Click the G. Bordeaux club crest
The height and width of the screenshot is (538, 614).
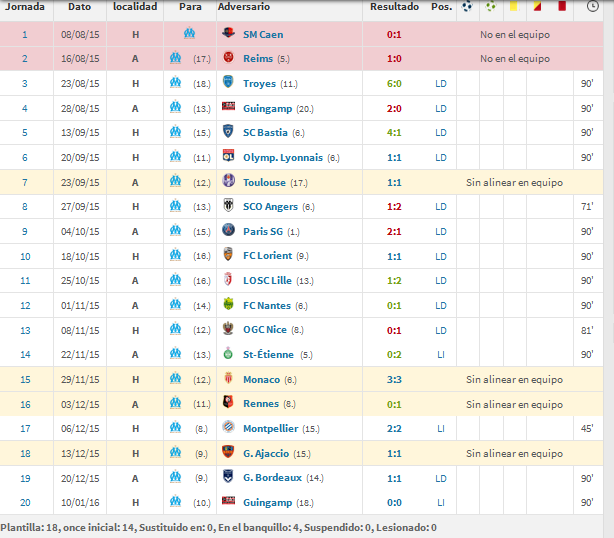(x=228, y=477)
